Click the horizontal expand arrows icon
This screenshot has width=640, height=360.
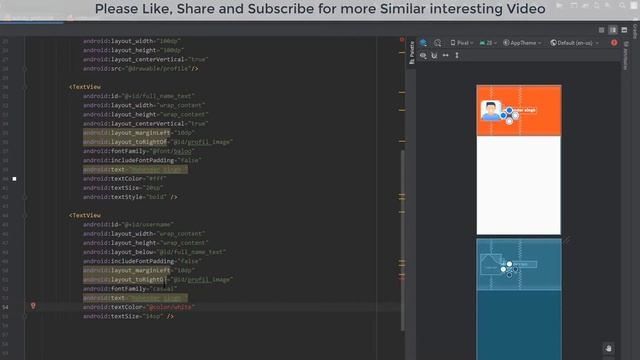click(x=446, y=56)
